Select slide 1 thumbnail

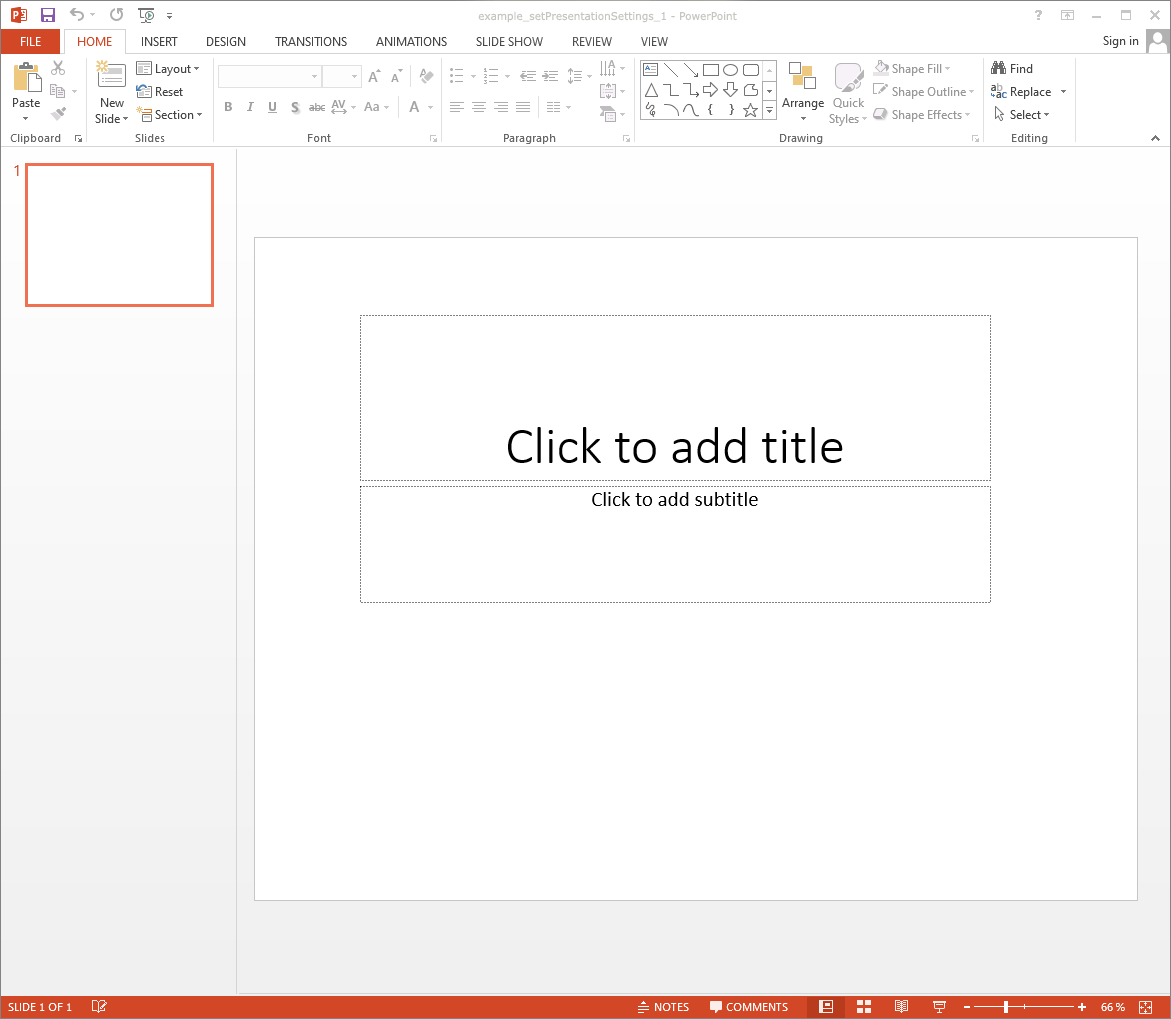click(x=119, y=235)
